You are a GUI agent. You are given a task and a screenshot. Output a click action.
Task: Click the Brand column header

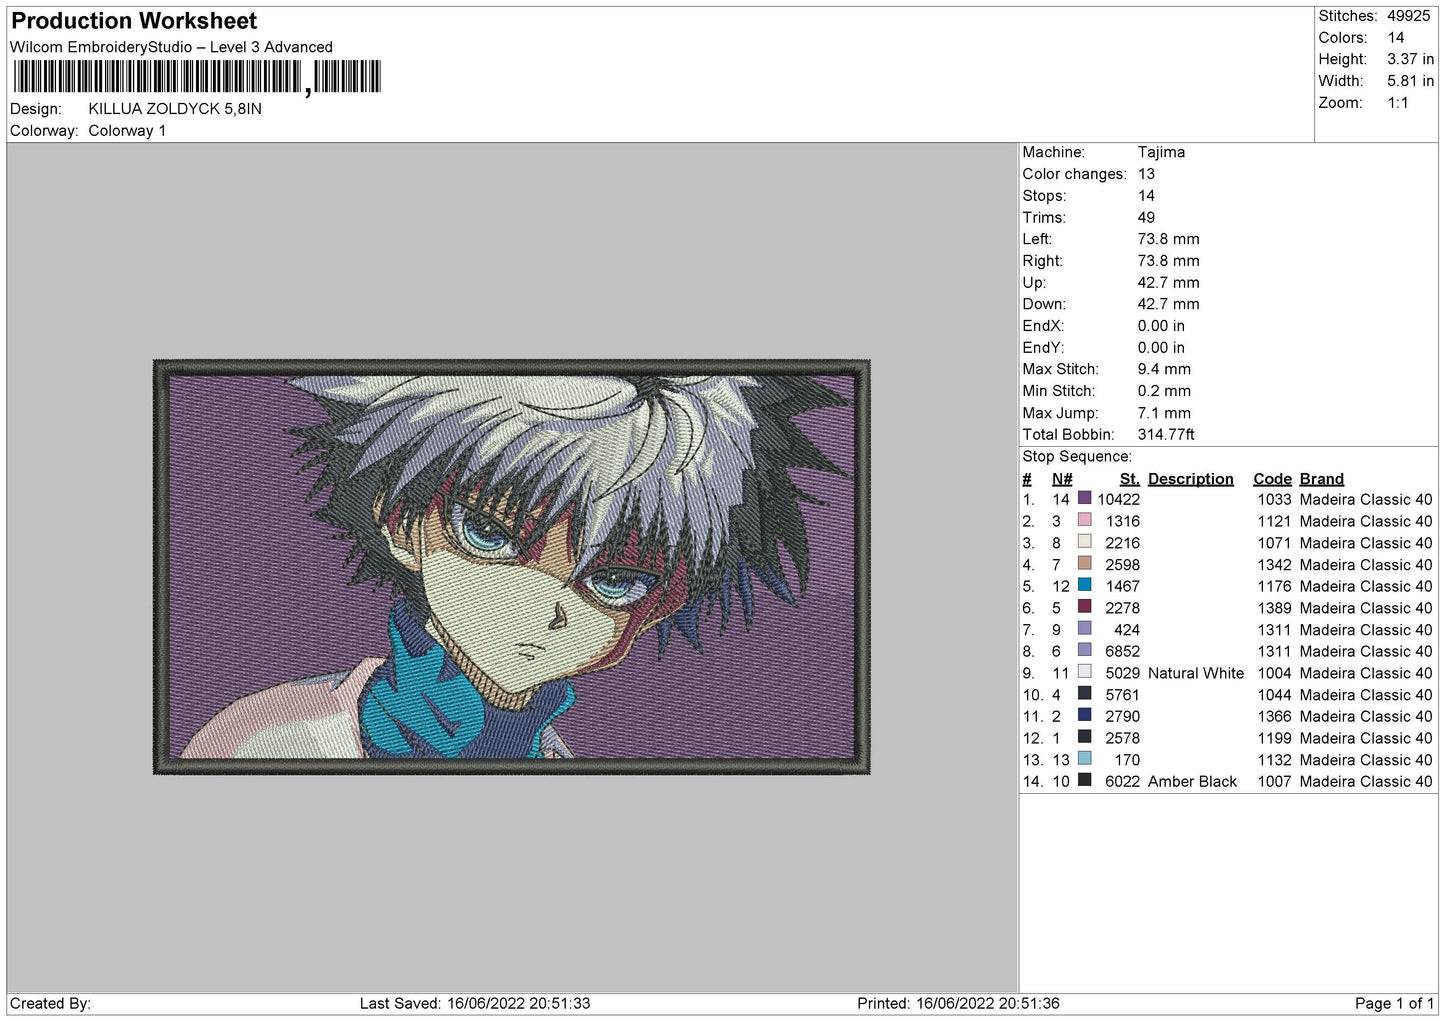1321,479
